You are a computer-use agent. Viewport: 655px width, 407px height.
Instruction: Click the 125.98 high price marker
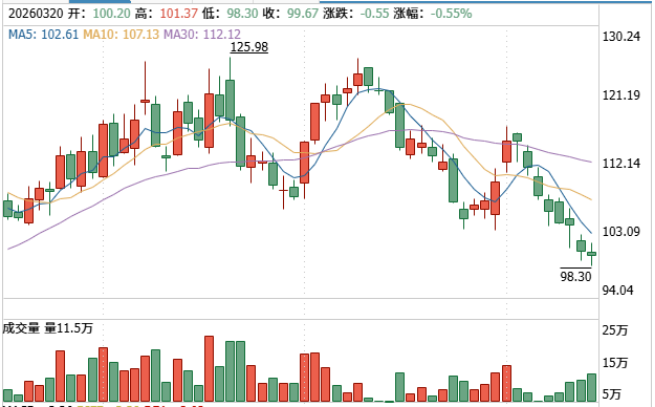click(249, 47)
